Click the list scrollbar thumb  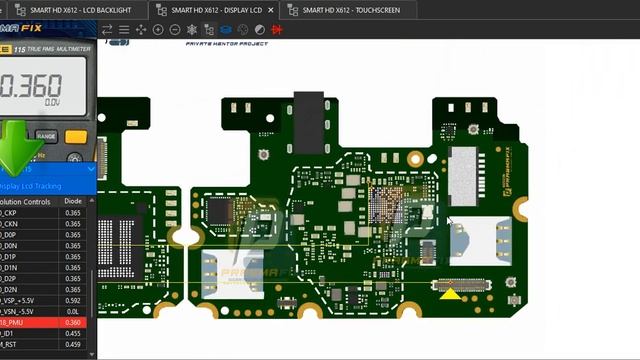click(x=92, y=293)
